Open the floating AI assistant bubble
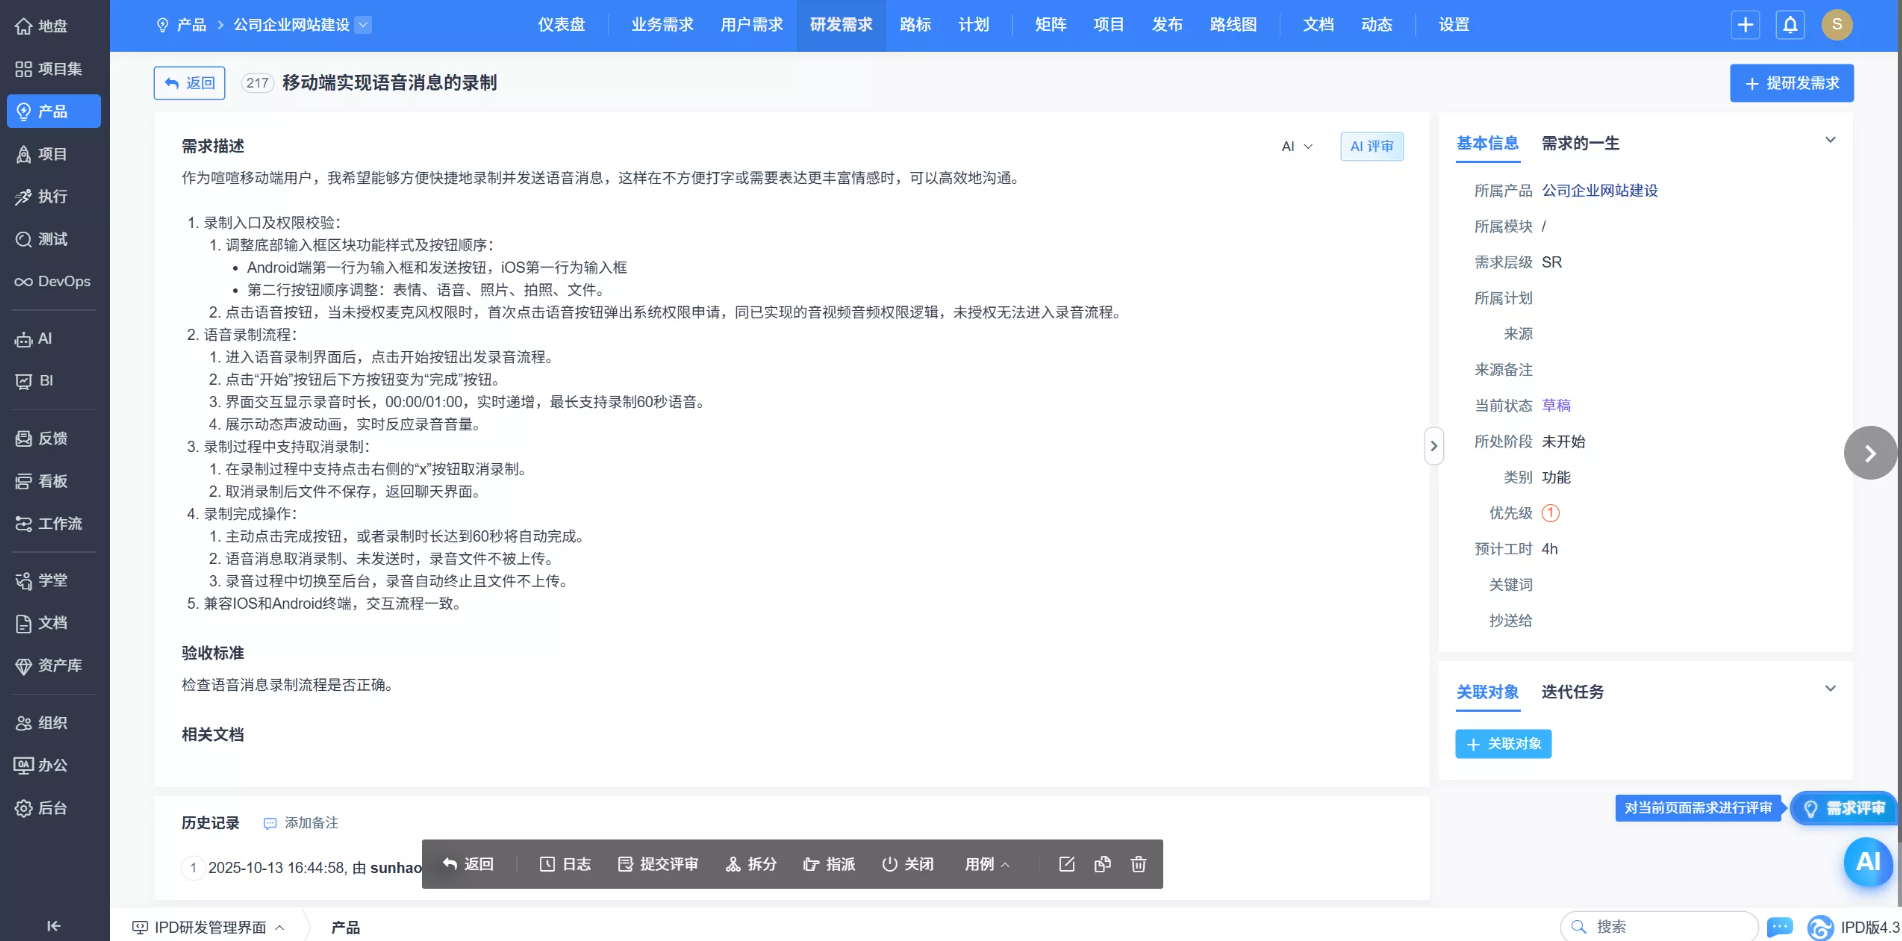The image size is (1902, 941). pyautogui.click(x=1867, y=862)
